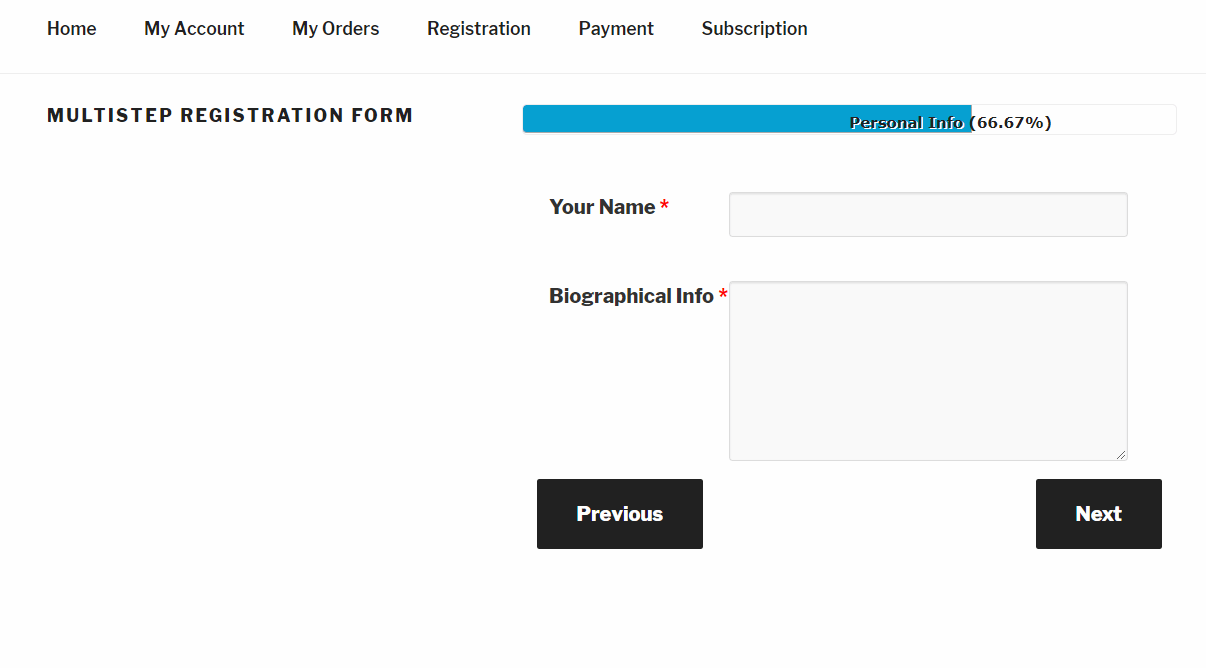Click the Personal Info progress label
1206x668 pixels.
(x=906, y=123)
